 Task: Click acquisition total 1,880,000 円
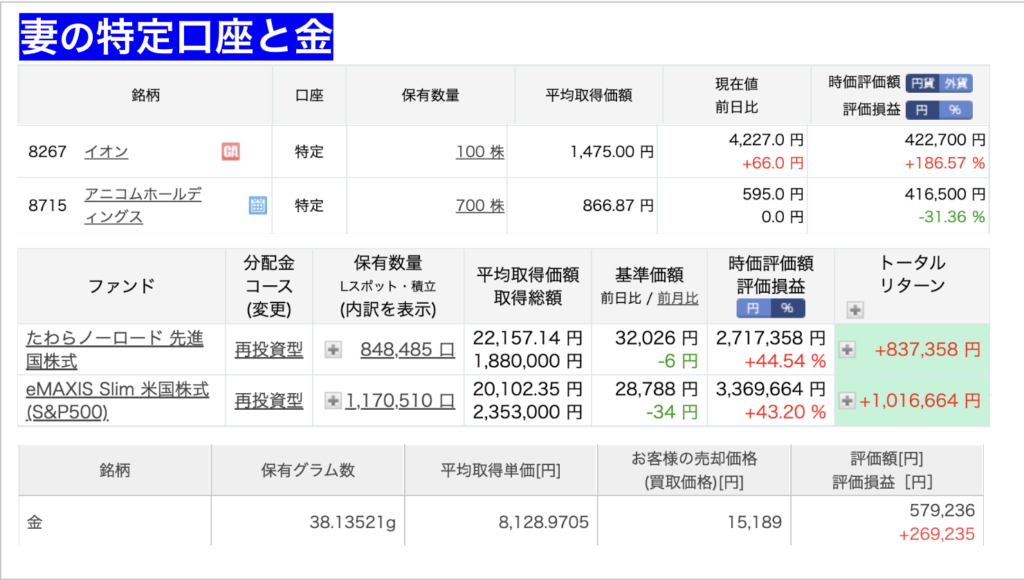[528, 361]
